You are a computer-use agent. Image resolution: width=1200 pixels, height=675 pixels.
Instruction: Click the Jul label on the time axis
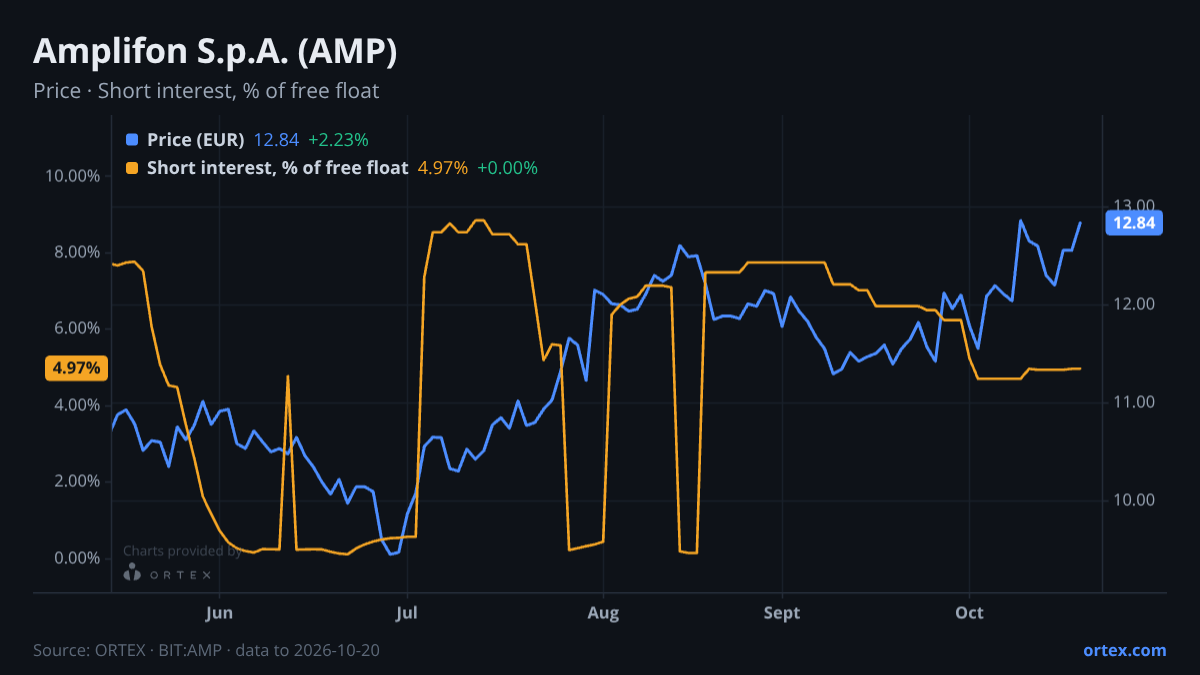[x=406, y=613]
